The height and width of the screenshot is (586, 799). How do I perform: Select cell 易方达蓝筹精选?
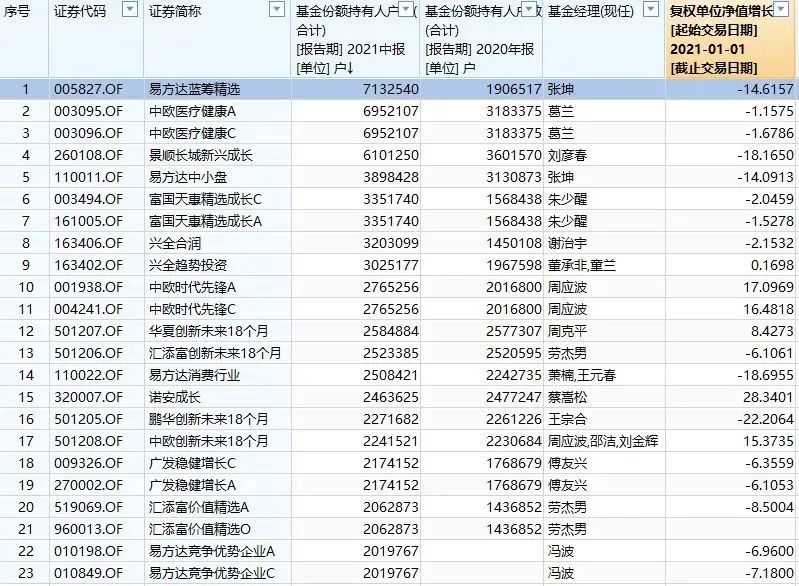click(x=194, y=89)
